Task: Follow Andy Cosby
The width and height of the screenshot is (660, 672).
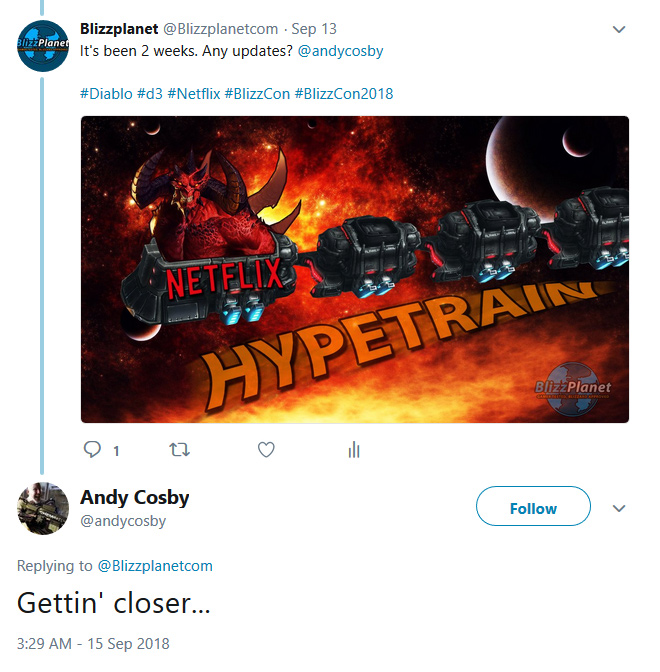Action: click(x=533, y=506)
